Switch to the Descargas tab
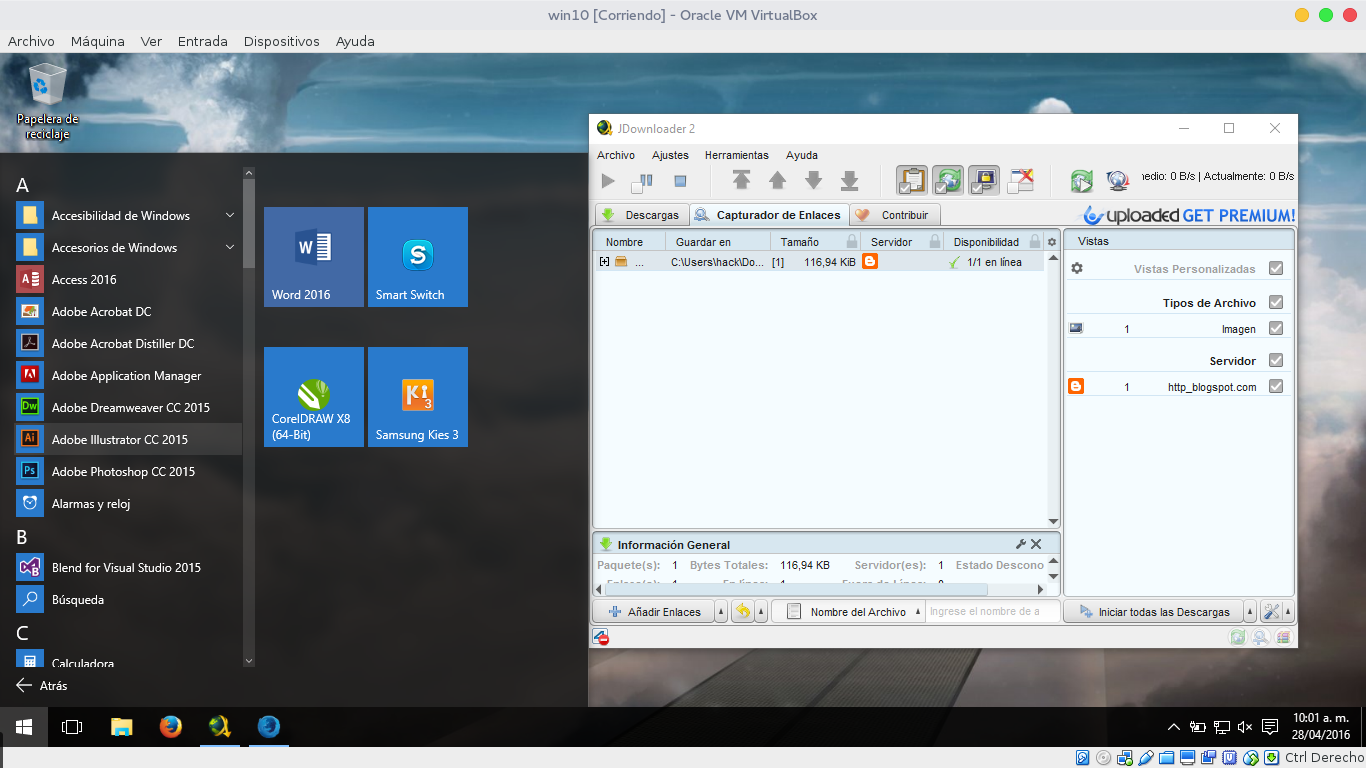 tap(641, 215)
